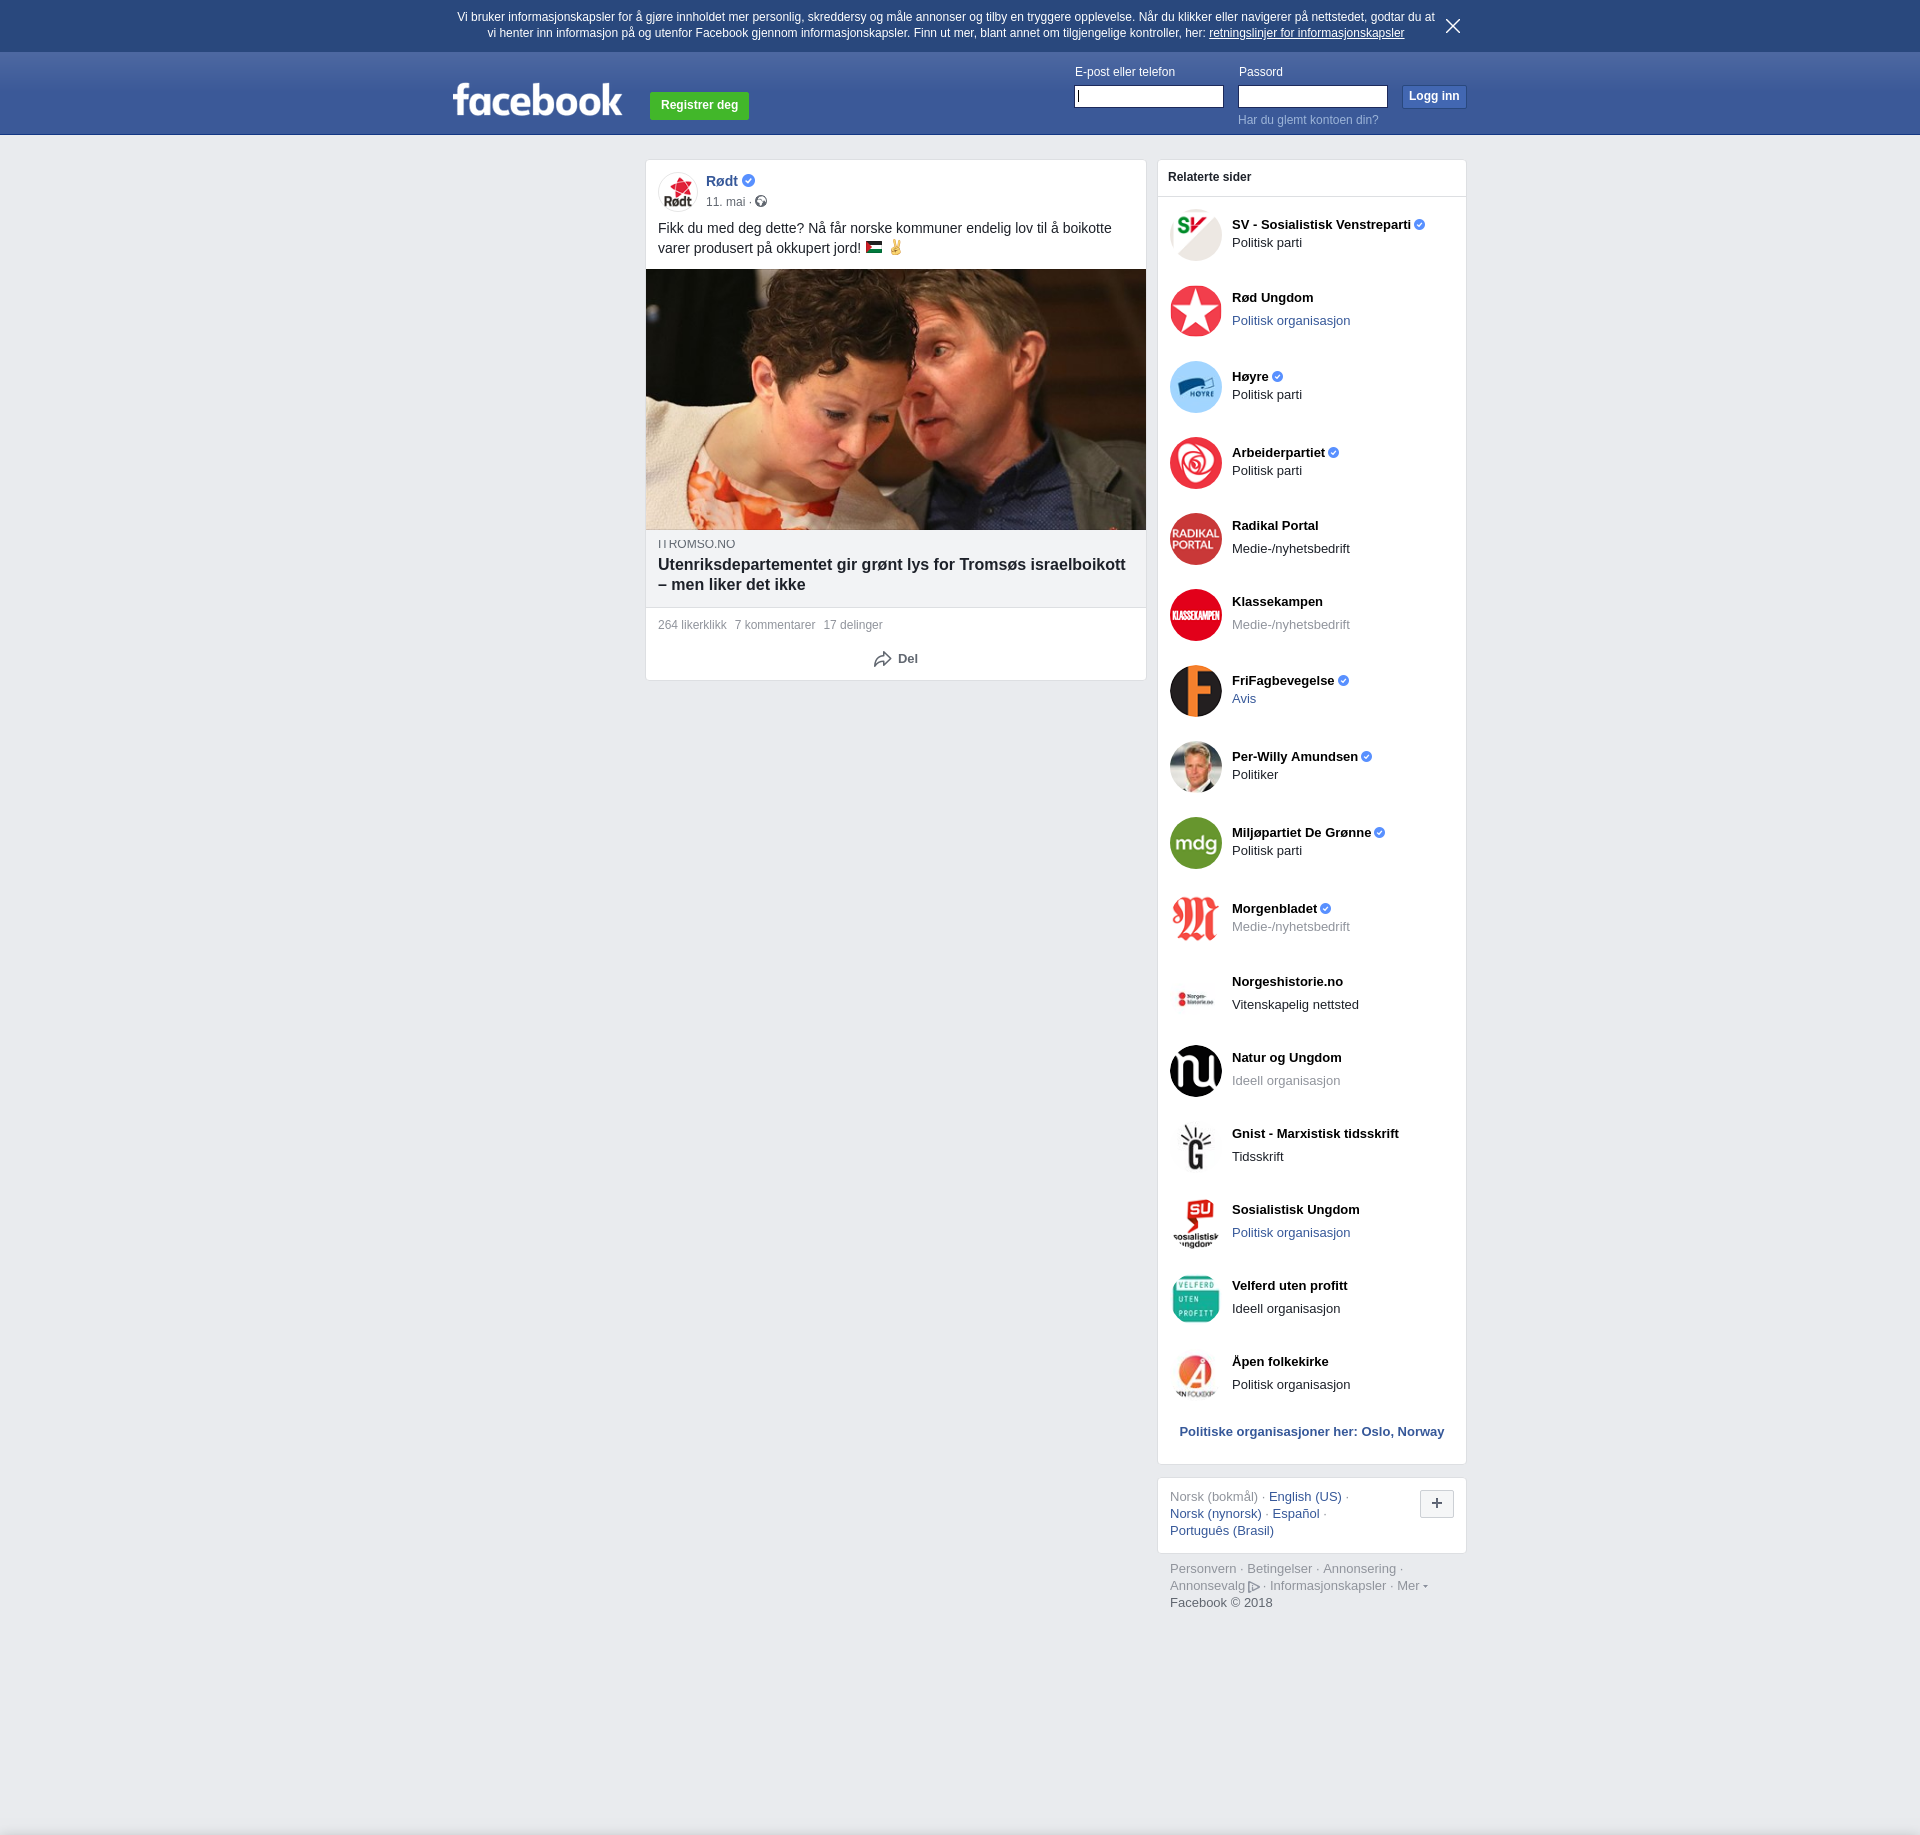Click the Del share button
Viewport: 1920px width, 1835px height.
pyautogui.click(x=896, y=659)
